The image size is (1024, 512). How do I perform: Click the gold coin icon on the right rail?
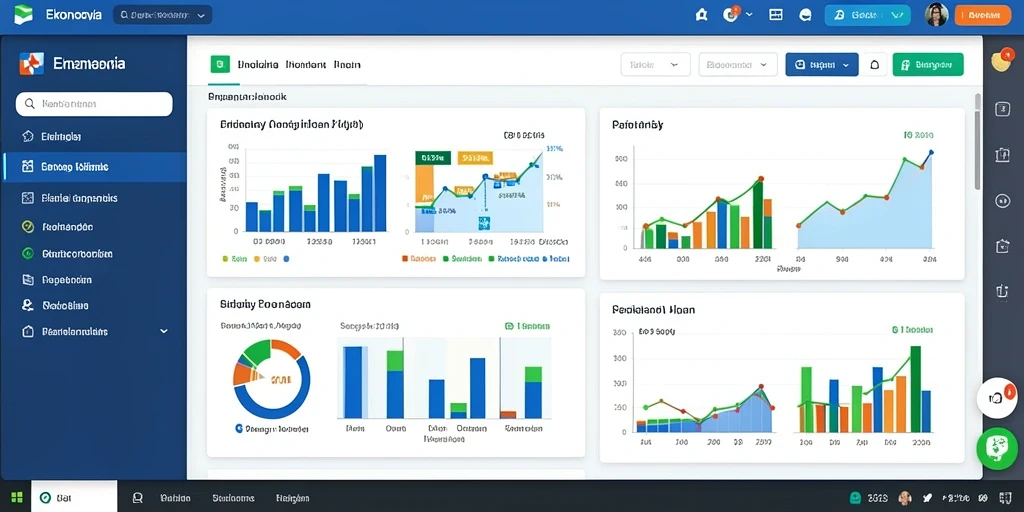click(x=1000, y=59)
